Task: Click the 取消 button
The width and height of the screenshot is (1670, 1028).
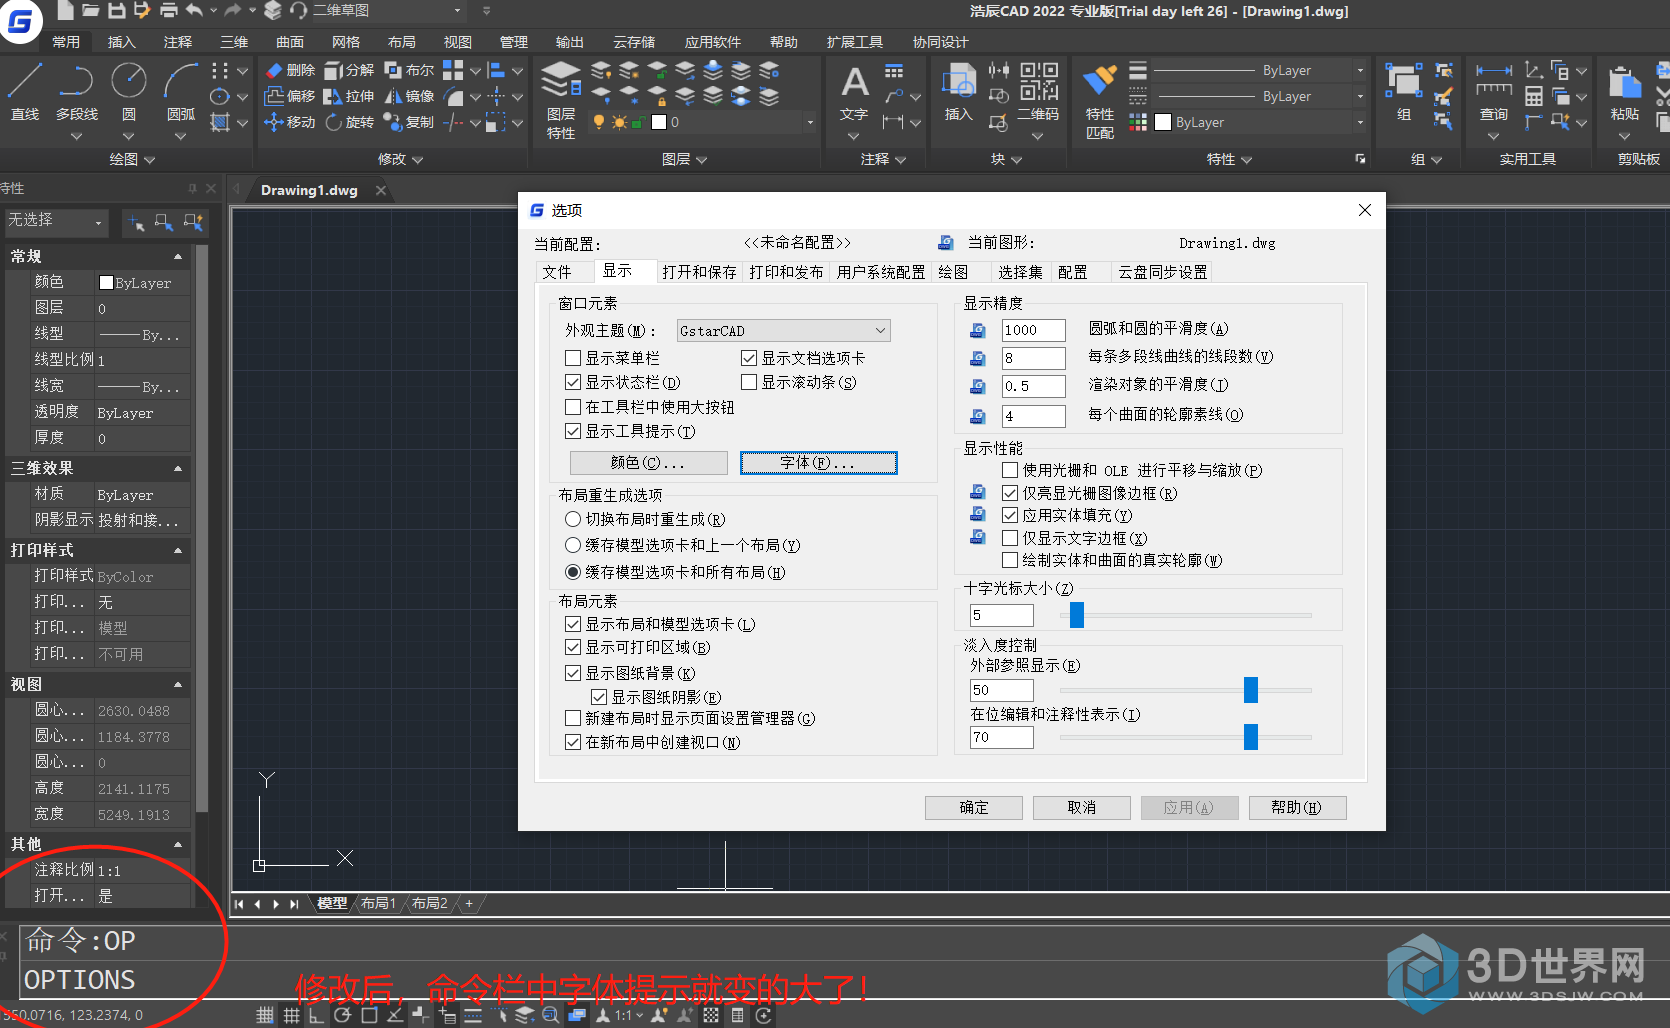Action: (1082, 808)
